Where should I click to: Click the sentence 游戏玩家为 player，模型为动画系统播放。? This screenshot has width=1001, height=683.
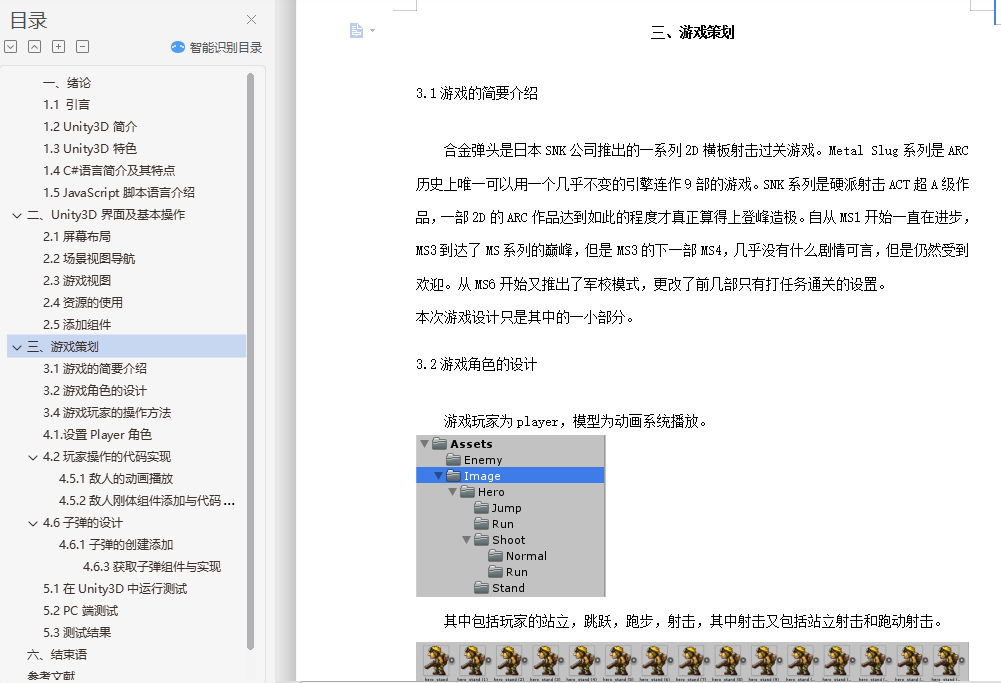click(x=575, y=421)
